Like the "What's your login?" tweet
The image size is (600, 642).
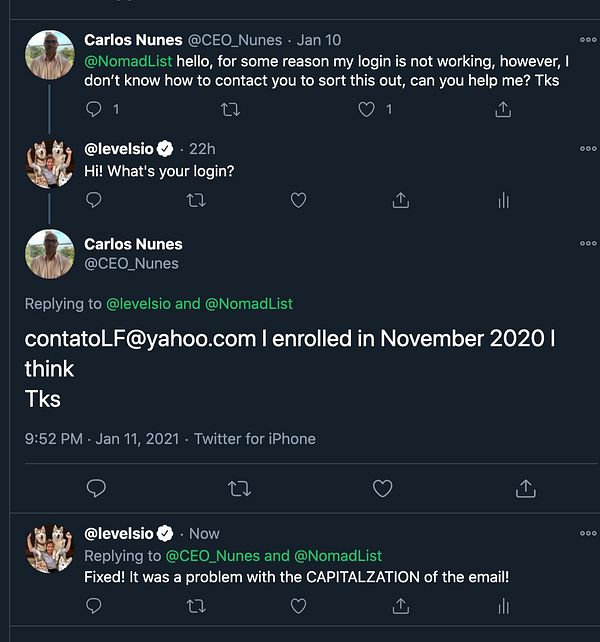(x=298, y=200)
